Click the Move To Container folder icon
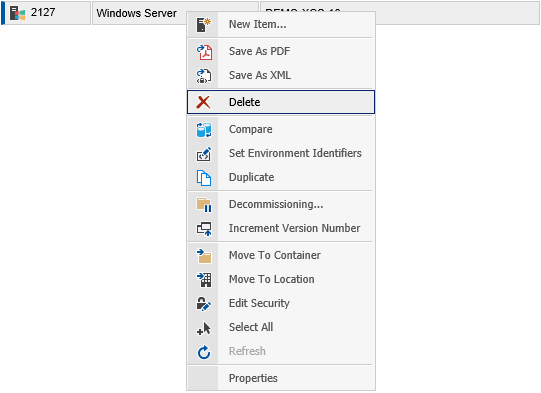 click(x=204, y=256)
